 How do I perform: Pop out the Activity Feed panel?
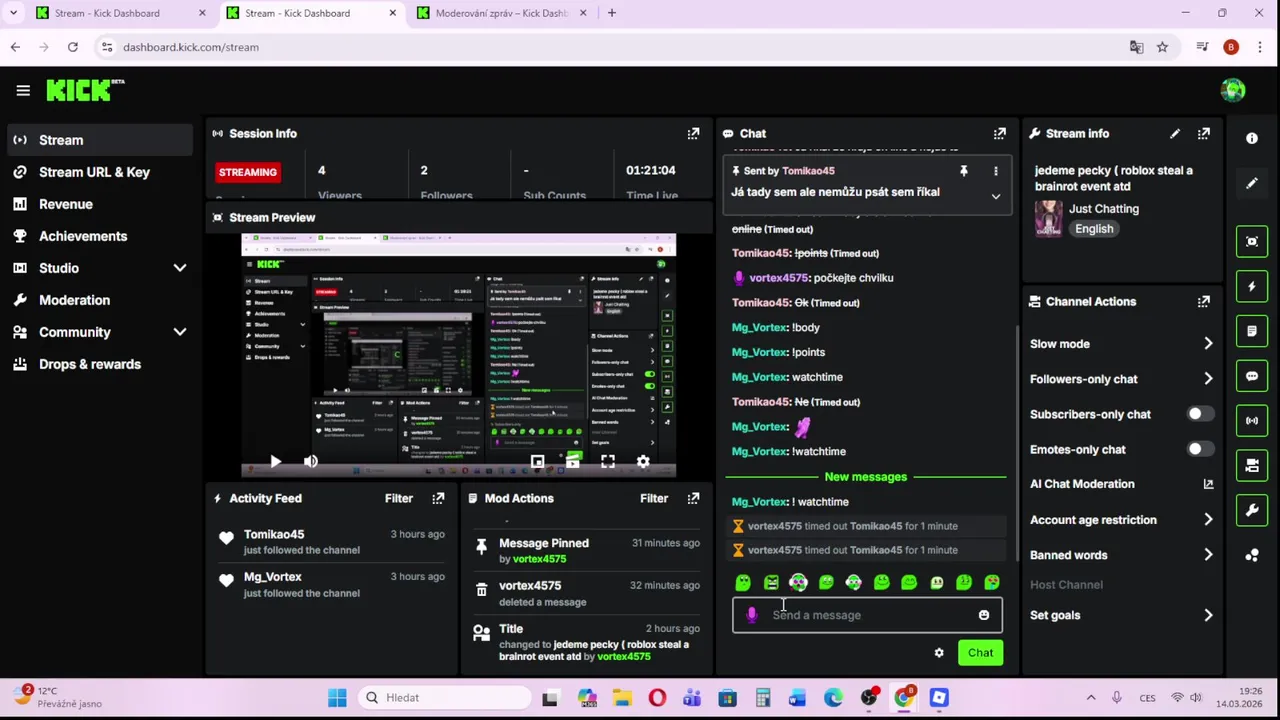(x=438, y=498)
